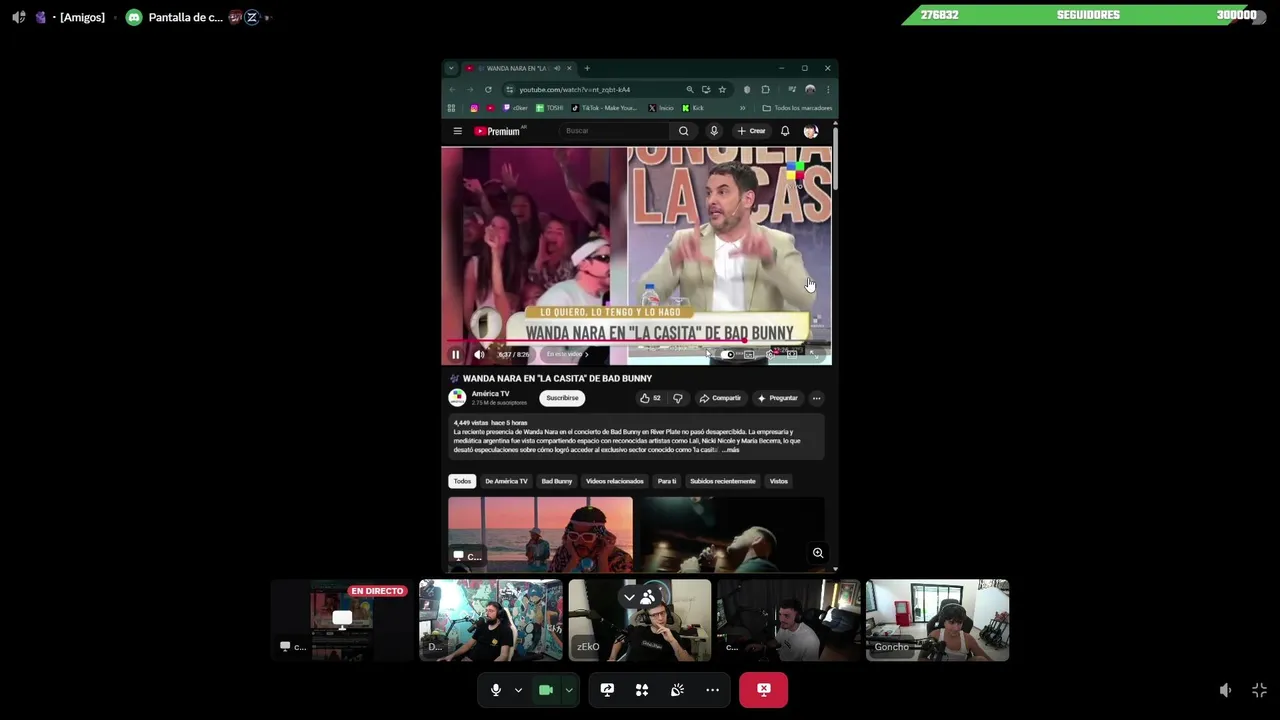Viewport: 1280px width, 720px height.
Task: Open the TOSHI bookmark
Action: pyautogui.click(x=550, y=108)
